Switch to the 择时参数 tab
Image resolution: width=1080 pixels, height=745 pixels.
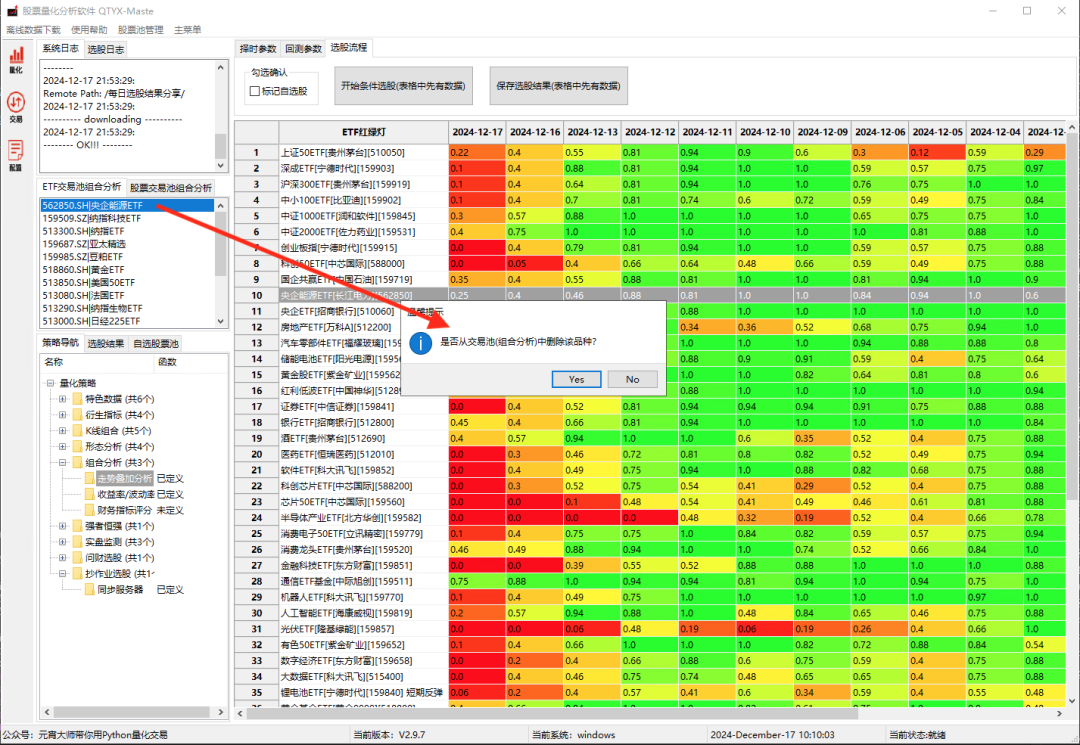tap(258, 49)
